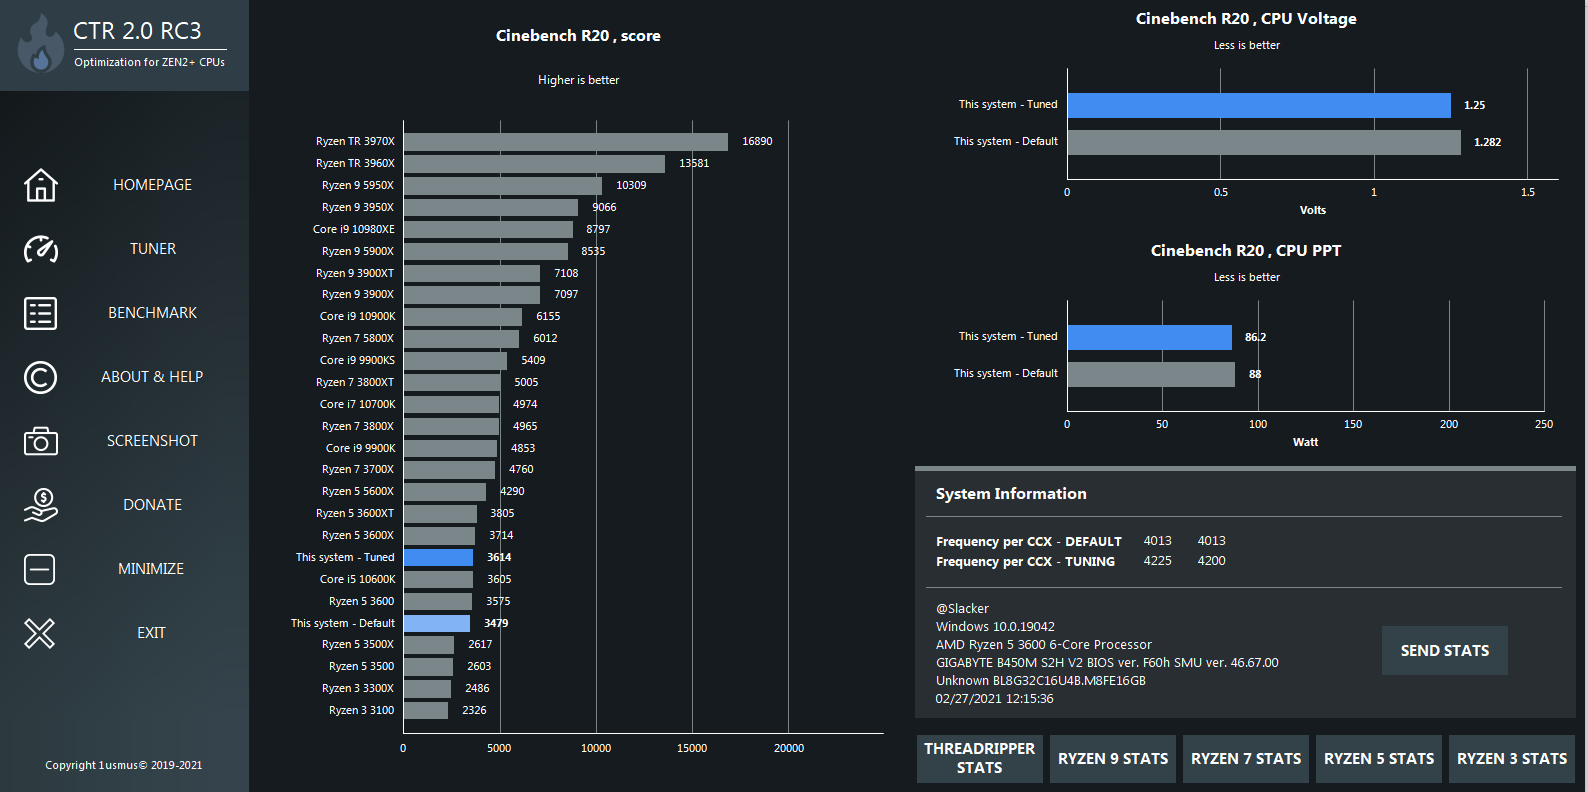Show RYZEN 3 STATS
This screenshot has width=1588, height=792.
[x=1512, y=759]
